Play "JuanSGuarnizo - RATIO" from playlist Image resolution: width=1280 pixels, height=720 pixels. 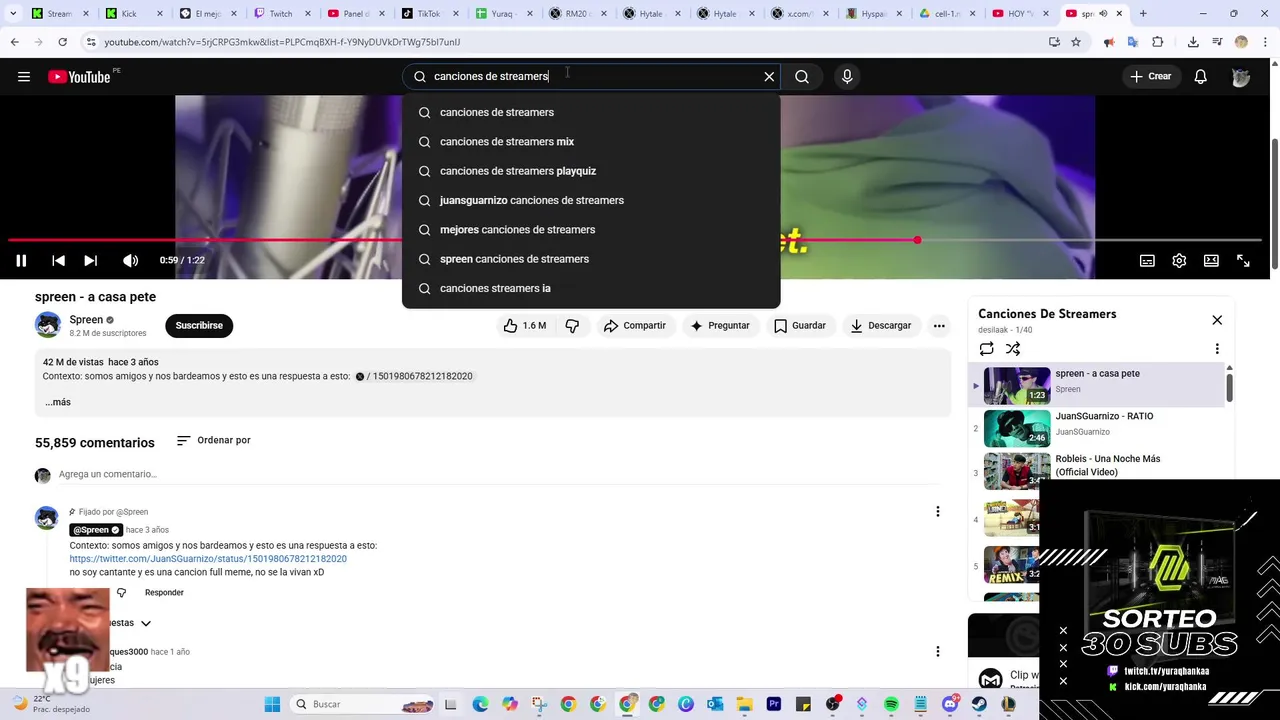click(x=1097, y=429)
